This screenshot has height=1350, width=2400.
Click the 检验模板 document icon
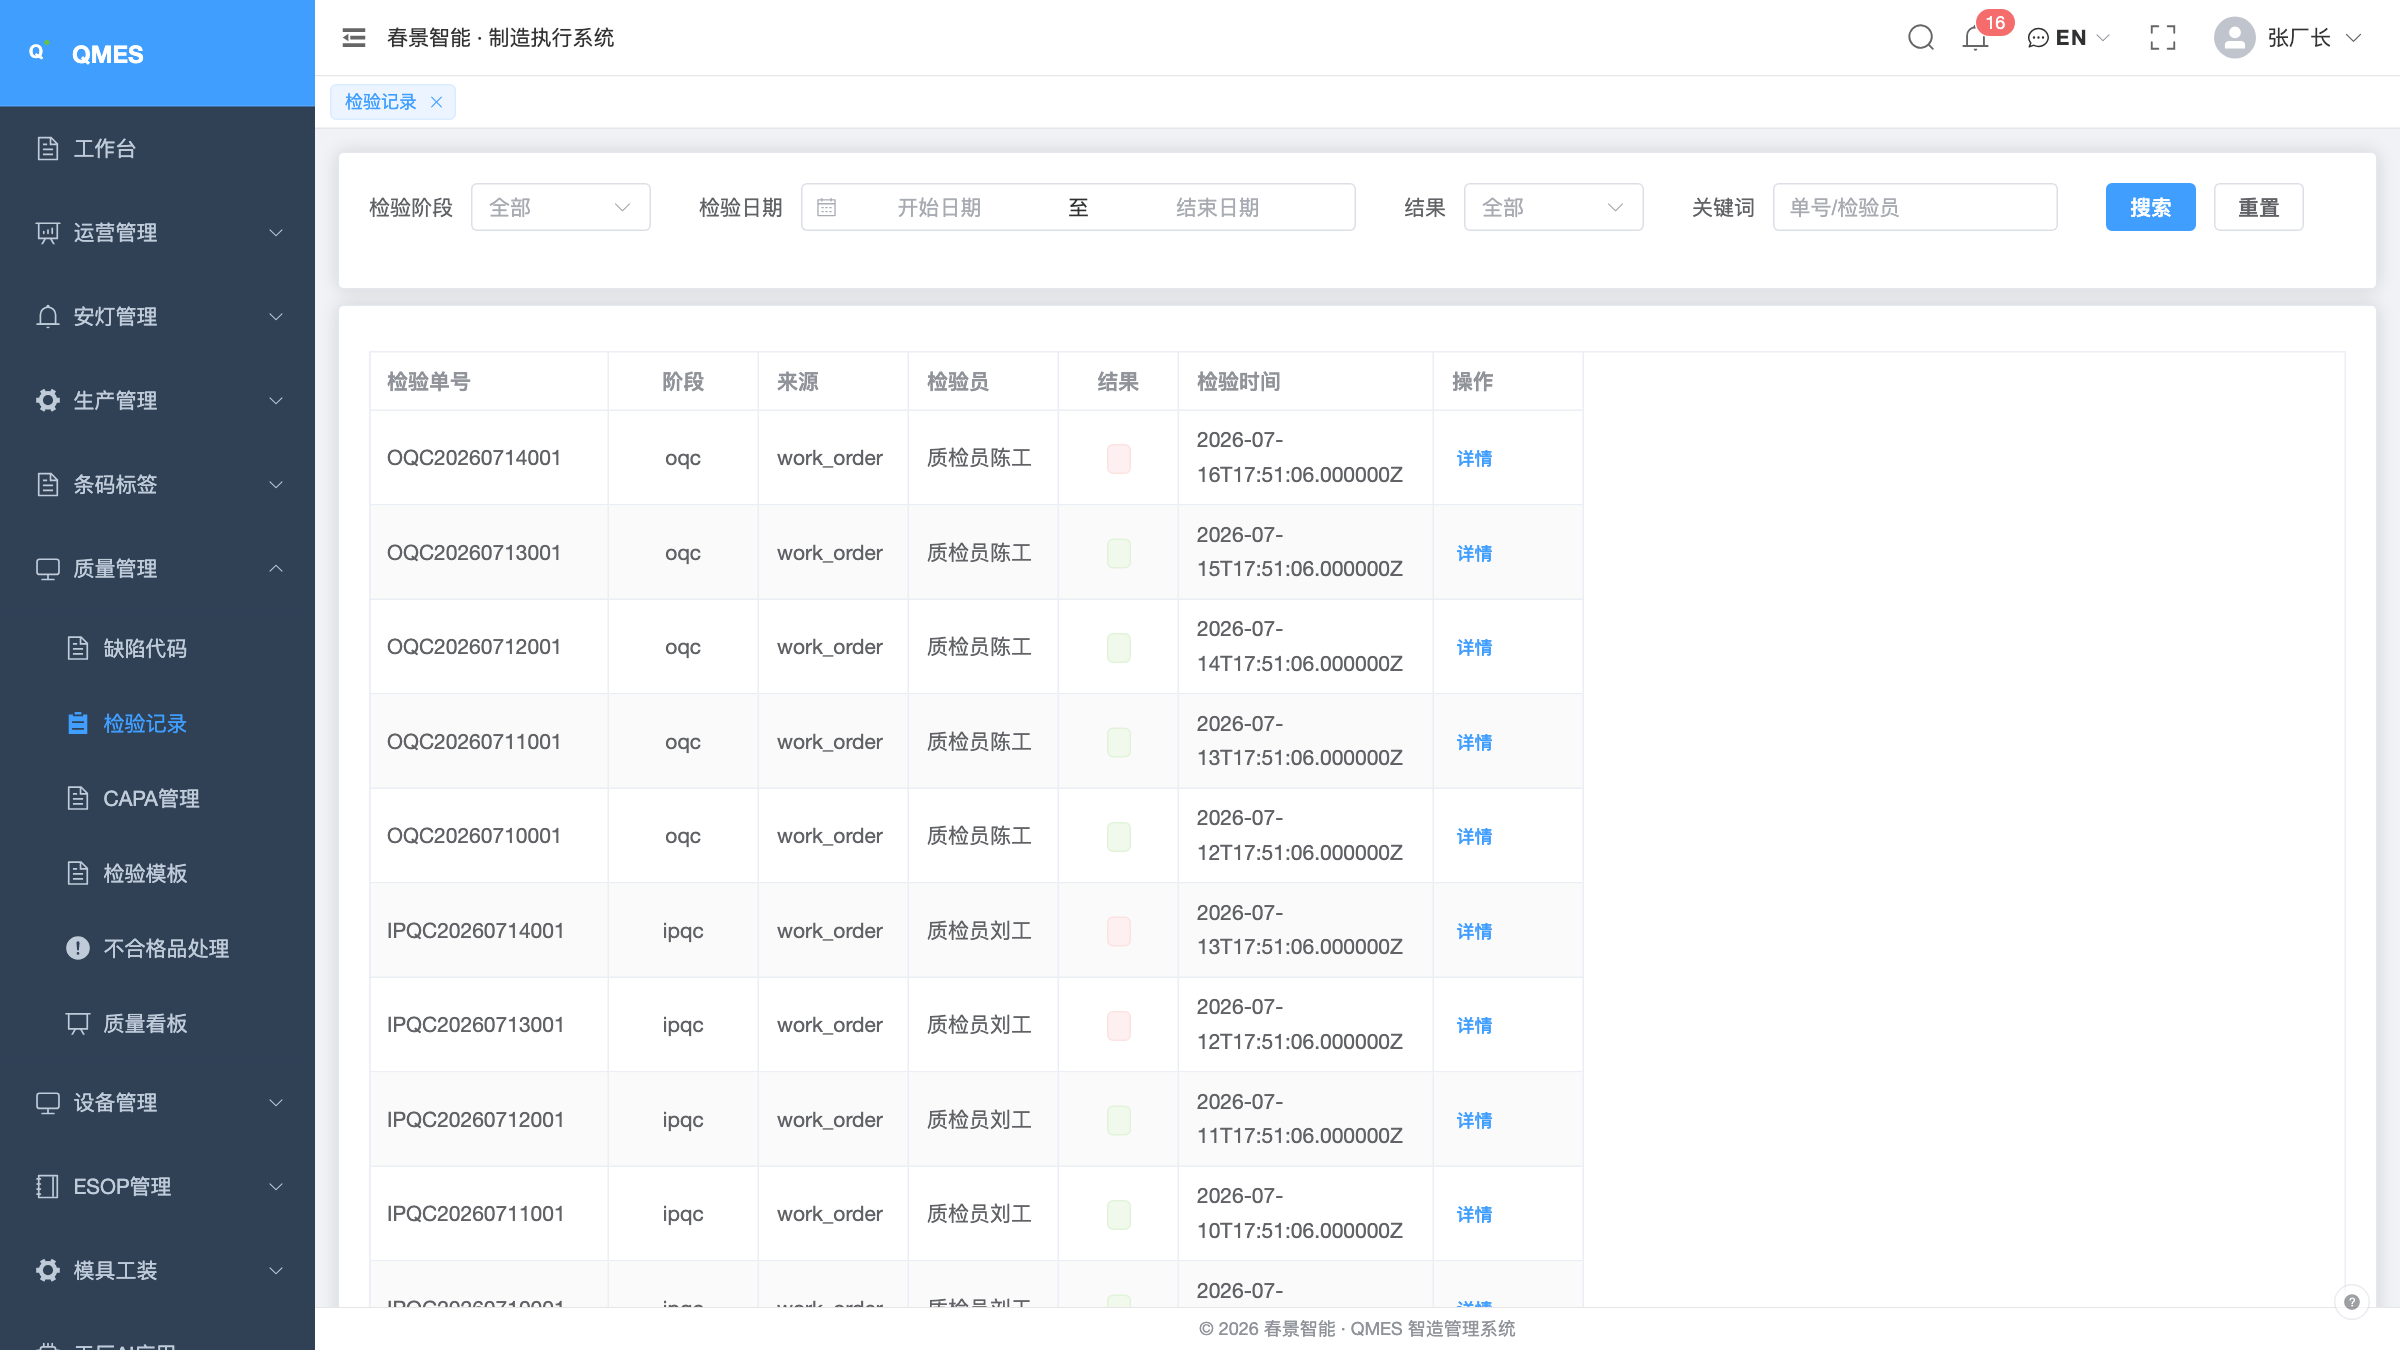click(x=78, y=873)
